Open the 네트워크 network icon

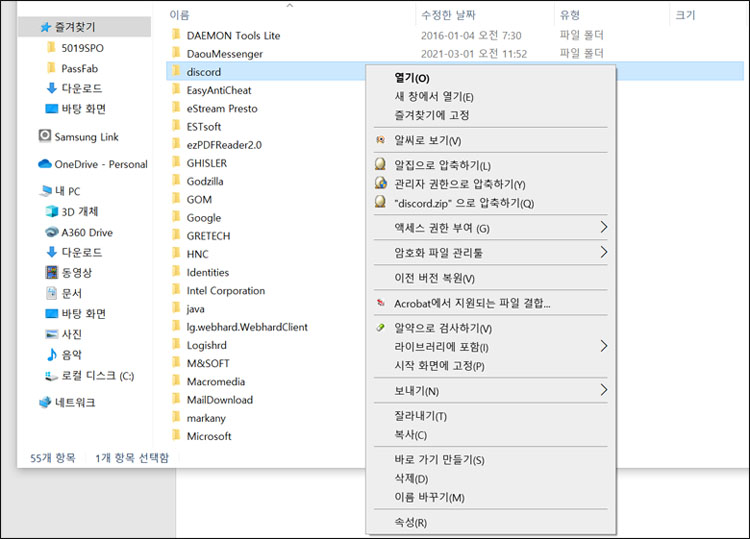pyautogui.click(x=45, y=402)
